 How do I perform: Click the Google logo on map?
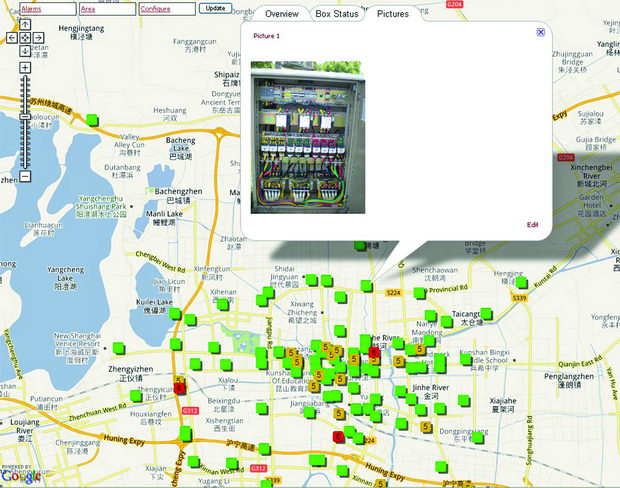pos(21,476)
